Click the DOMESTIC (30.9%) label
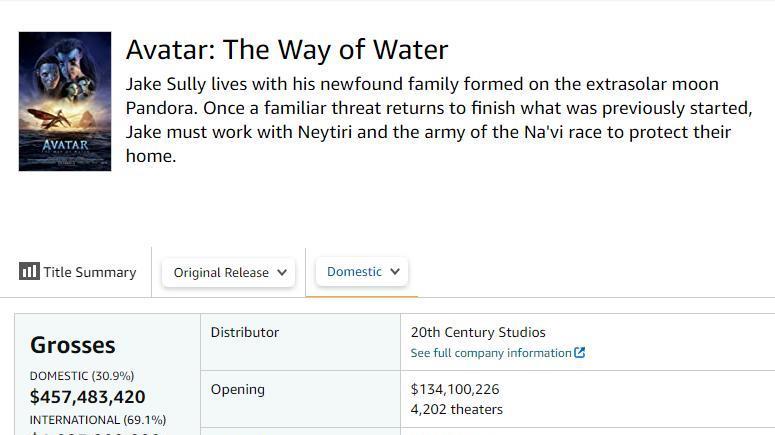 point(82,376)
